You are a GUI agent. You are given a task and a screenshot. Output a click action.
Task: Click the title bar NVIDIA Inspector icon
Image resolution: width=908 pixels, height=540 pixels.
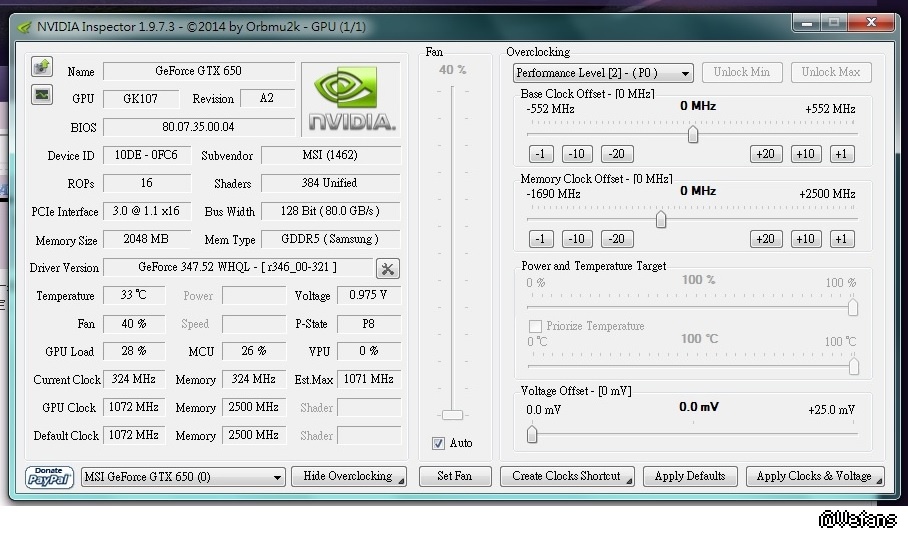coord(24,27)
